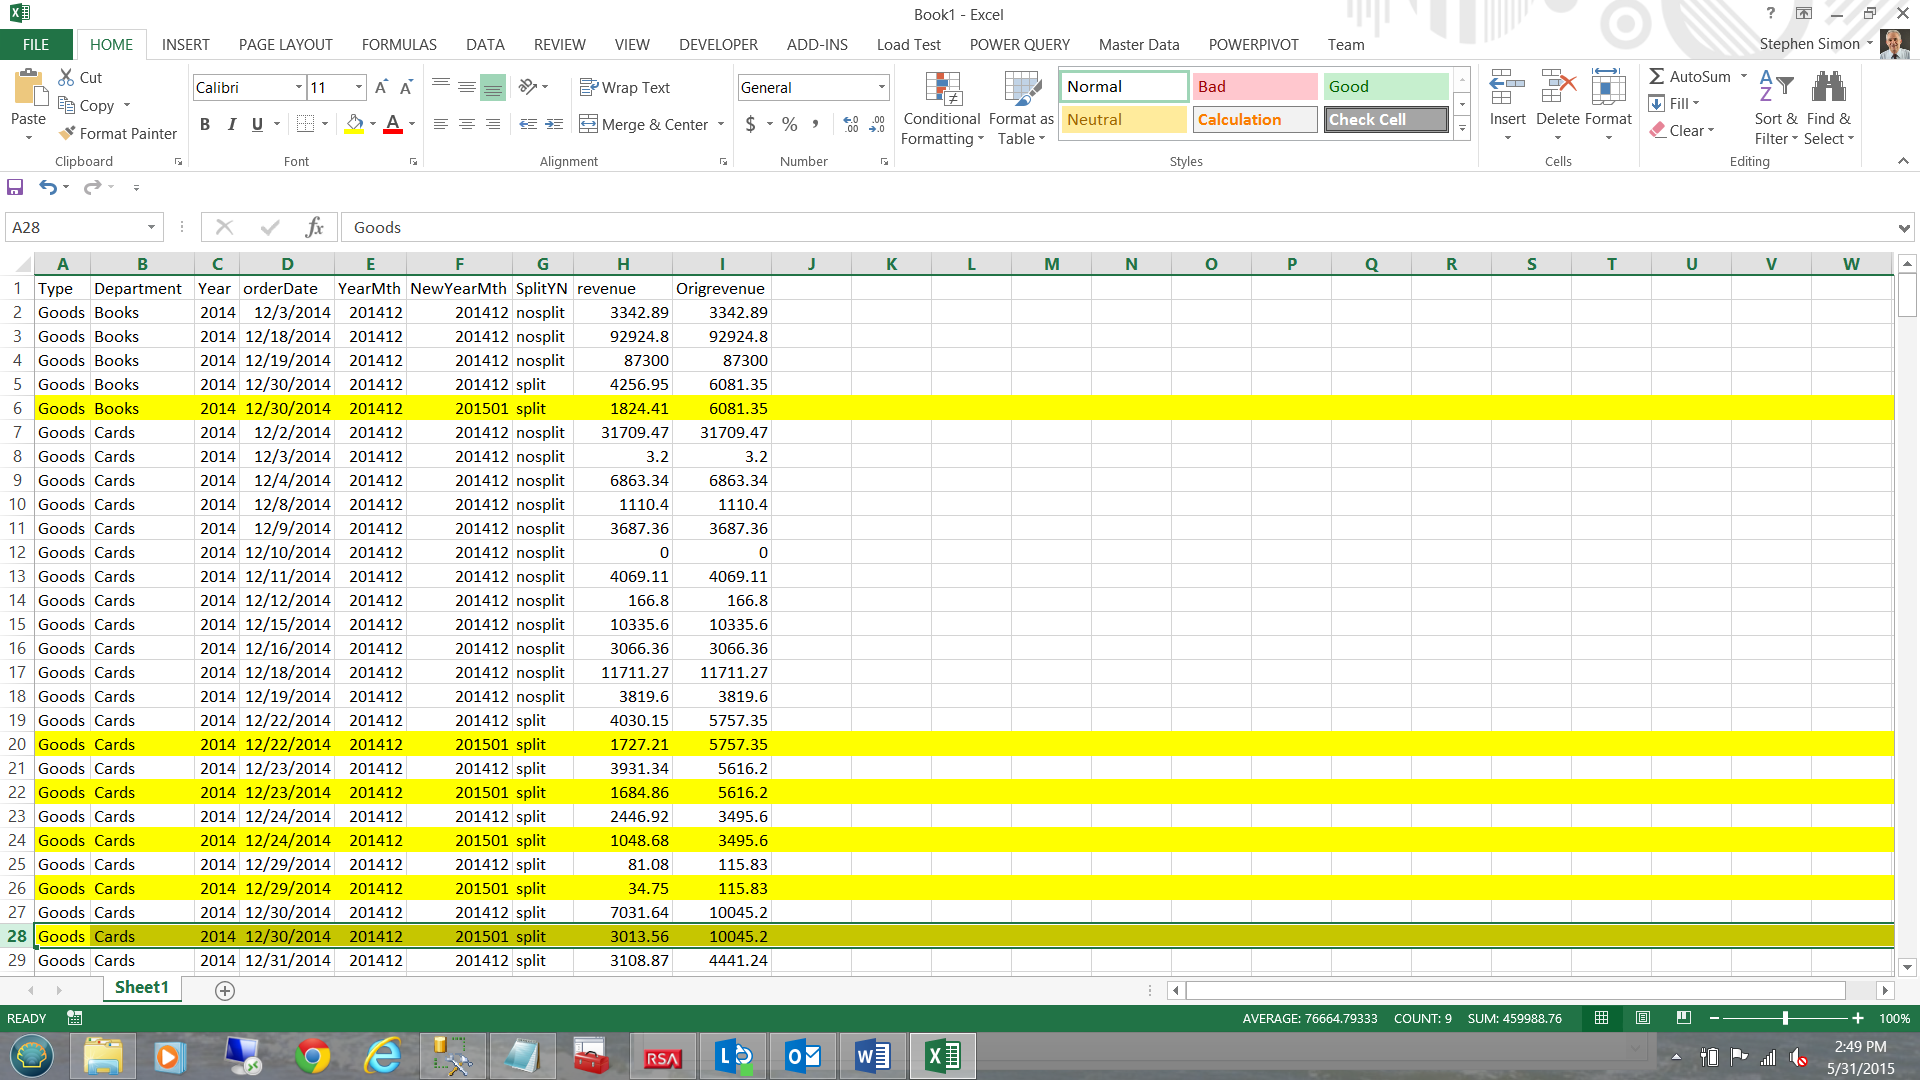Click the Merge & Center button

(x=643, y=124)
